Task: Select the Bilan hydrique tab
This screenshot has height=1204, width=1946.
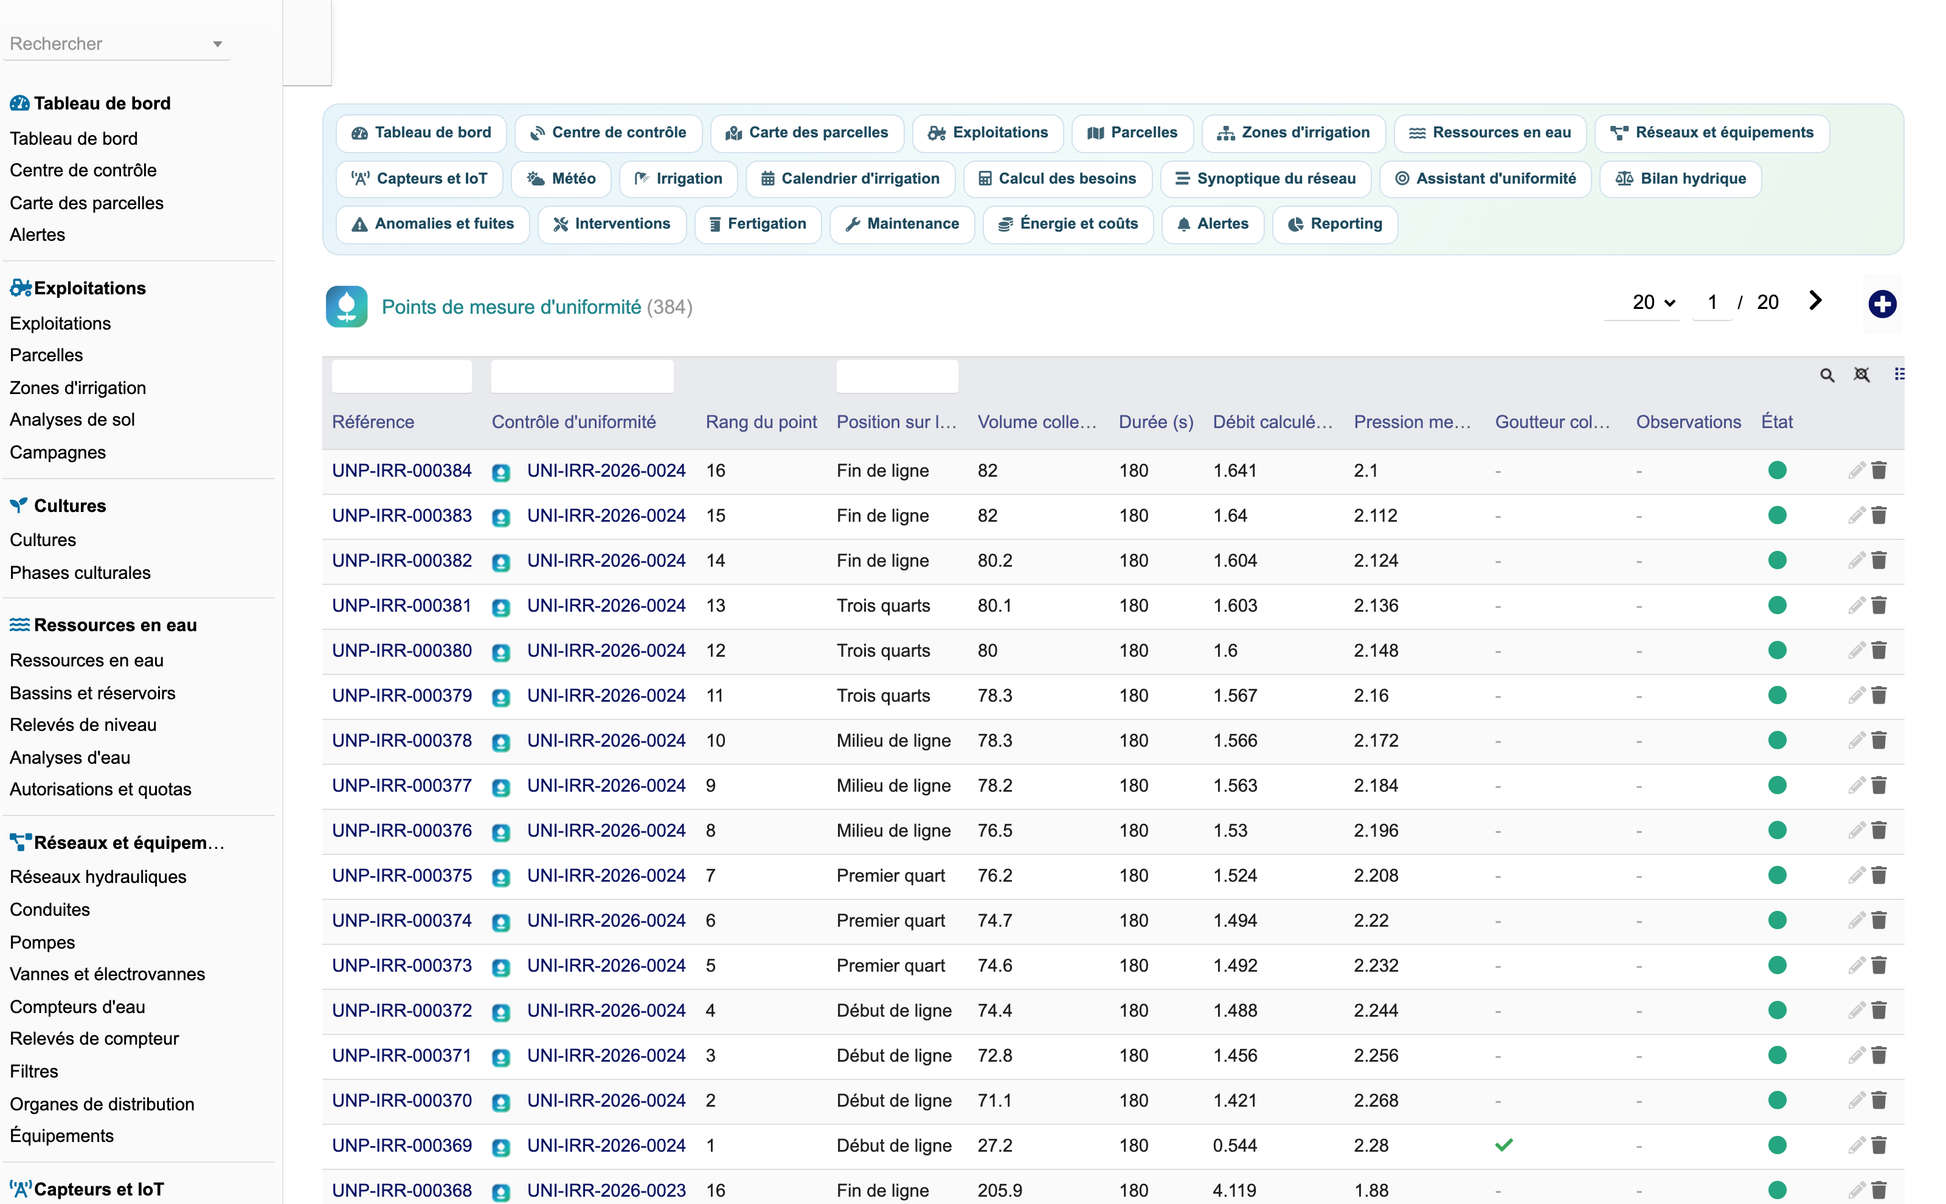Action: (x=1680, y=179)
